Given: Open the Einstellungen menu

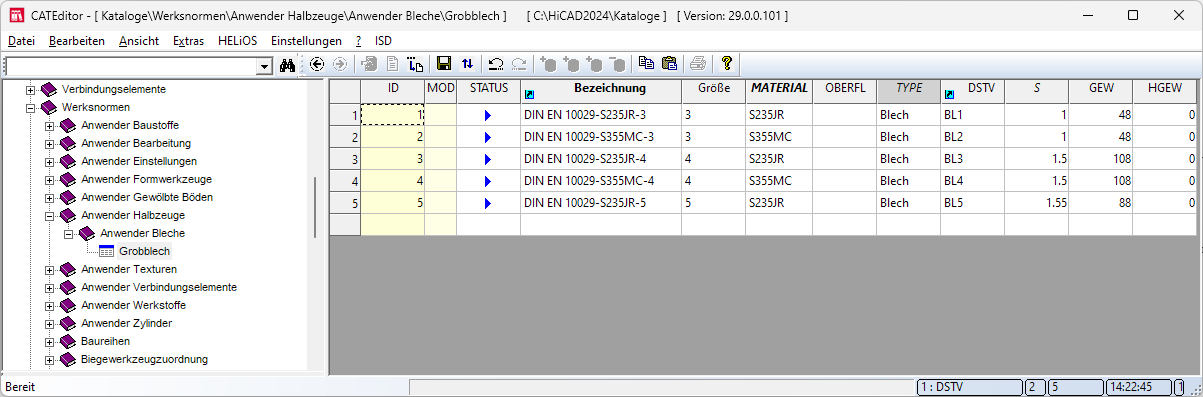Looking at the screenshot, I should coord(306,41).
